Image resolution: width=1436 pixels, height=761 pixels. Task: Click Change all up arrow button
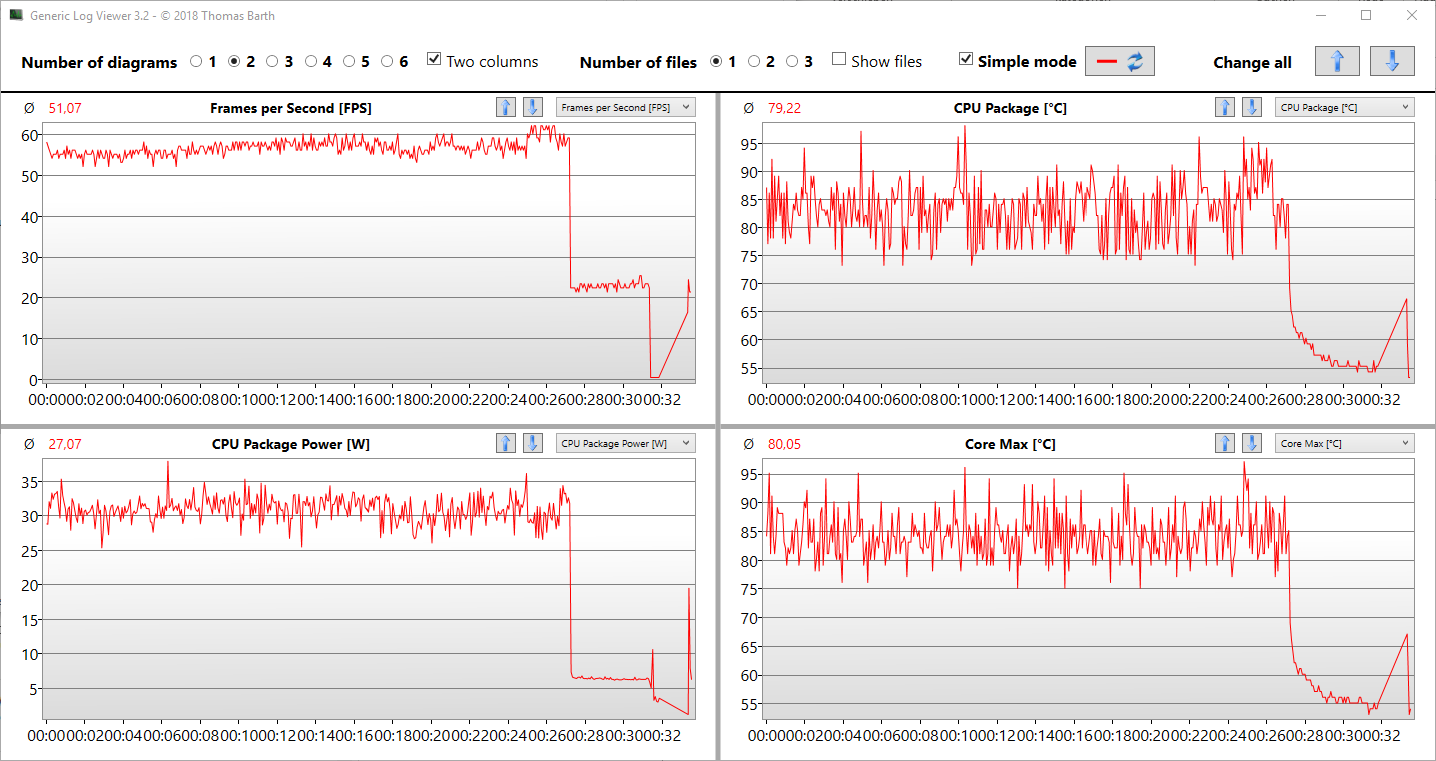[1337, 61]
